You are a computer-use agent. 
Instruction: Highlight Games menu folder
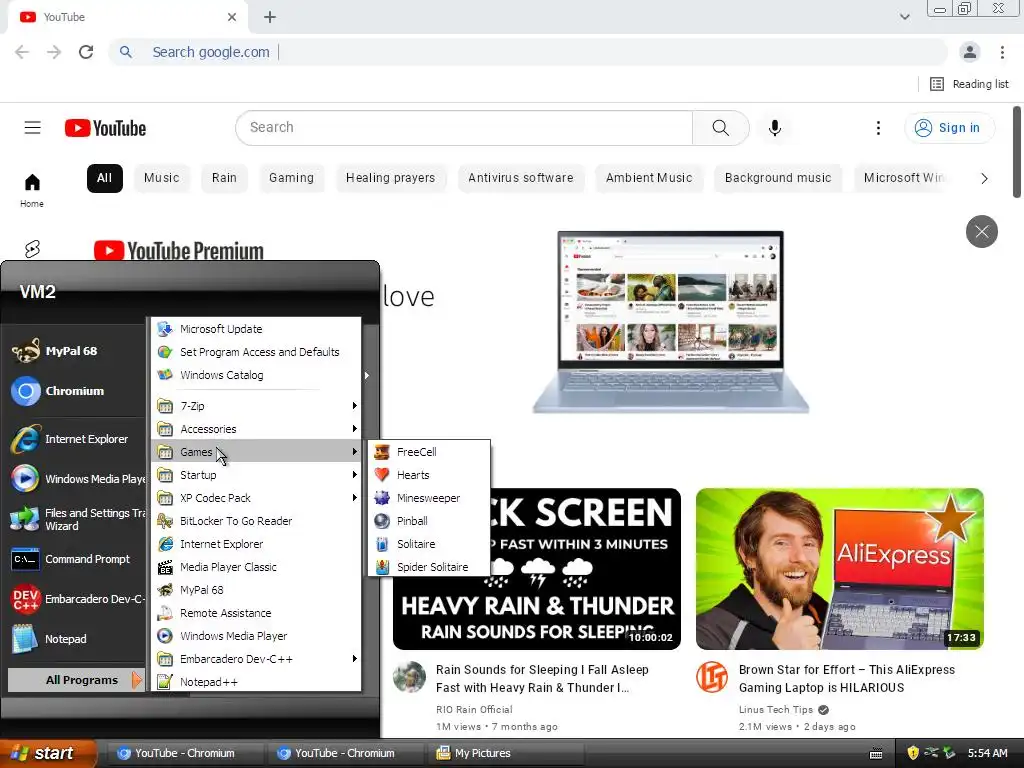coord(256,452)
